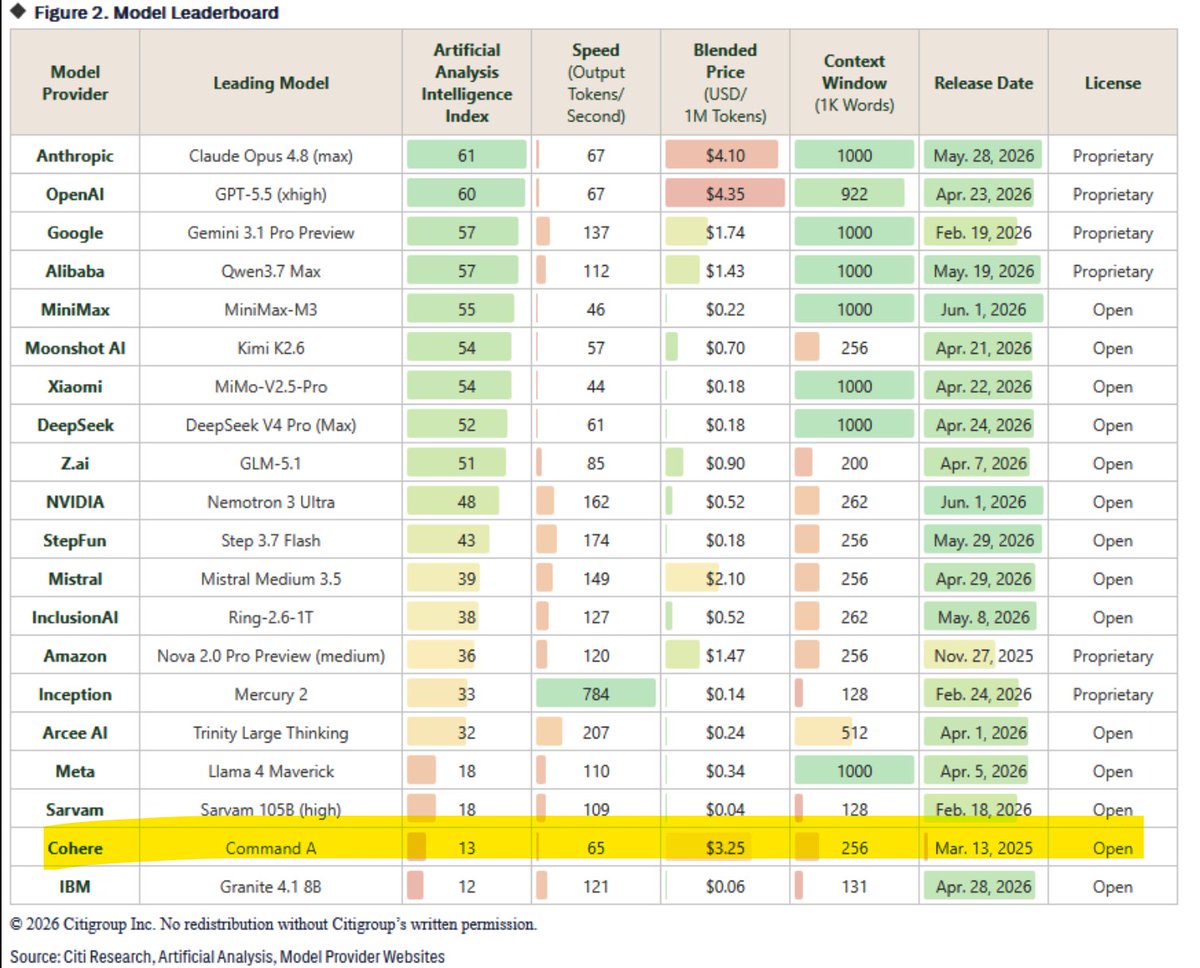Viewport: 1200px width, 968px height.
Task: Click the Release Date column header
Action: coord(983,83)
